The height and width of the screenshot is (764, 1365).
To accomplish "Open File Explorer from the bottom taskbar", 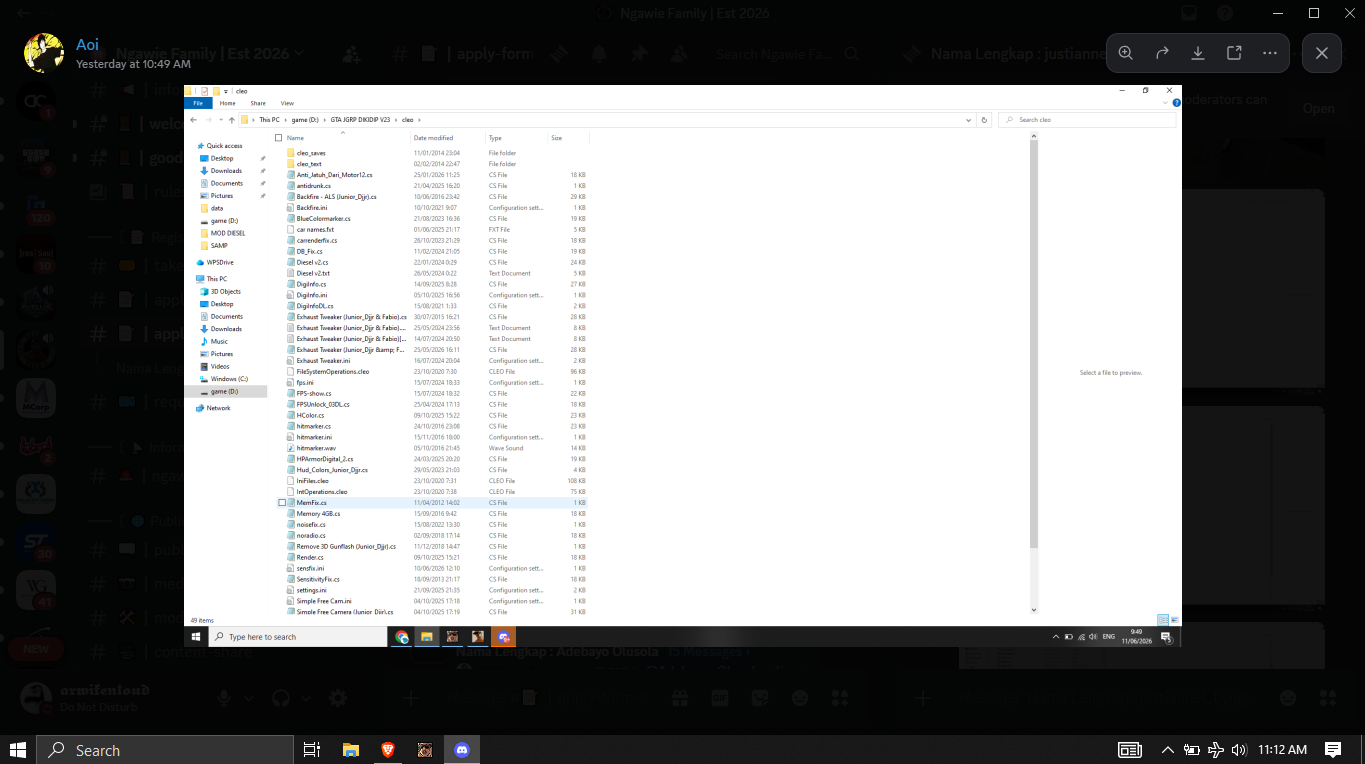I will [x=351, y=749].
